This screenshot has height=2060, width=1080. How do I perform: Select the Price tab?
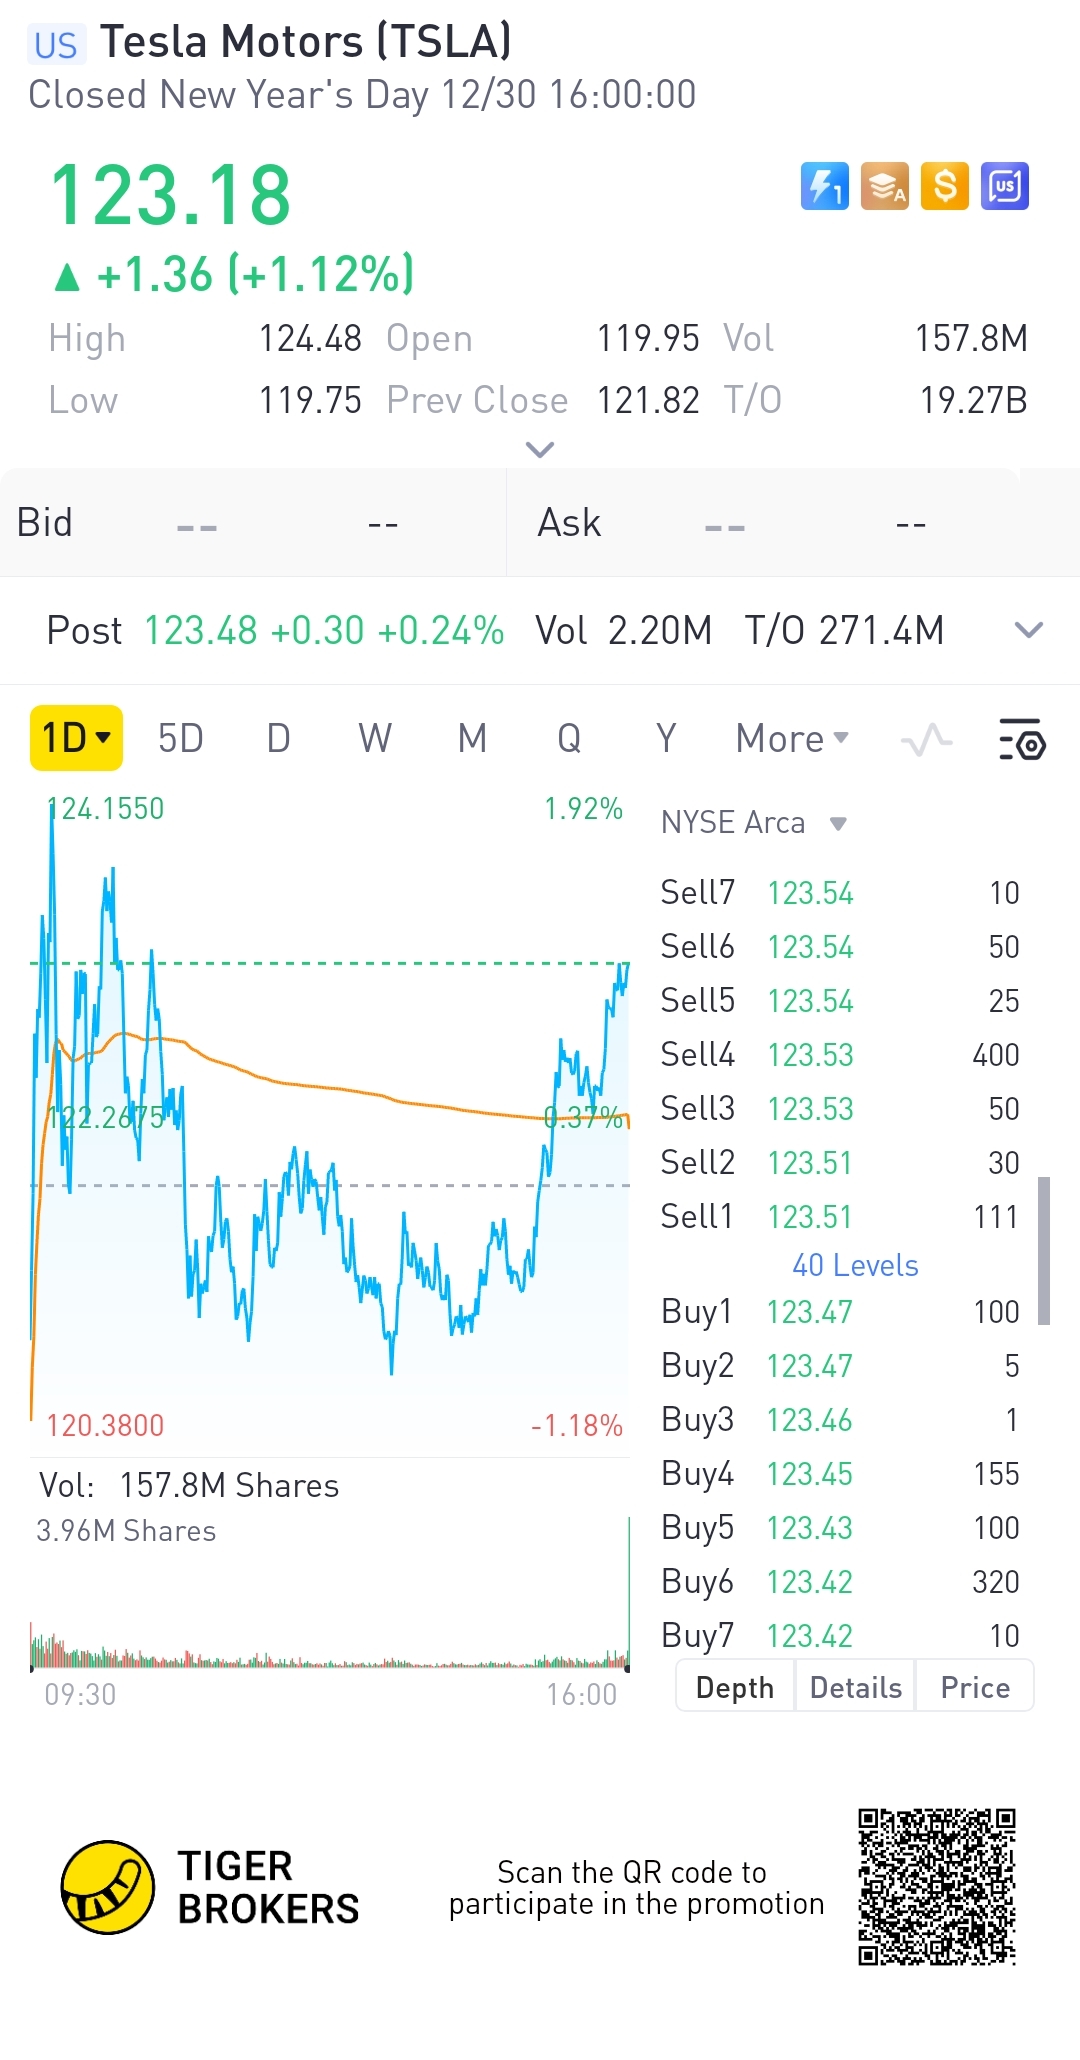pyautogui.click(x=975, y=1687)
